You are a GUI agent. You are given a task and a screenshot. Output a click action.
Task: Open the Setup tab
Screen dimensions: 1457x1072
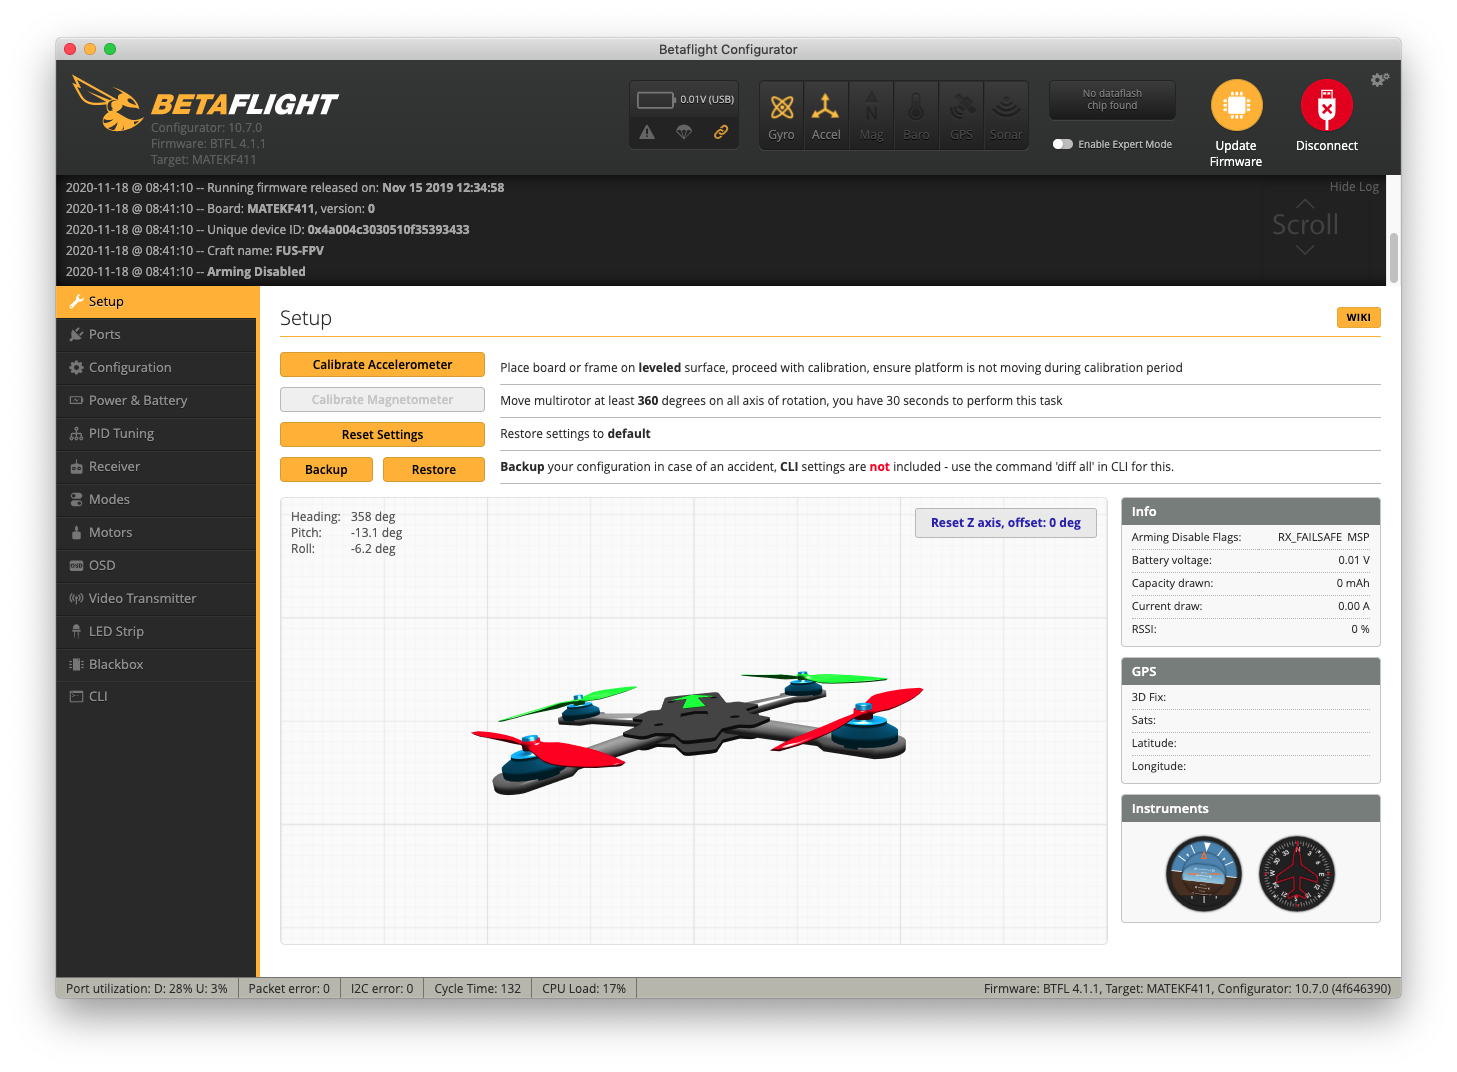[x=156, y=301]
